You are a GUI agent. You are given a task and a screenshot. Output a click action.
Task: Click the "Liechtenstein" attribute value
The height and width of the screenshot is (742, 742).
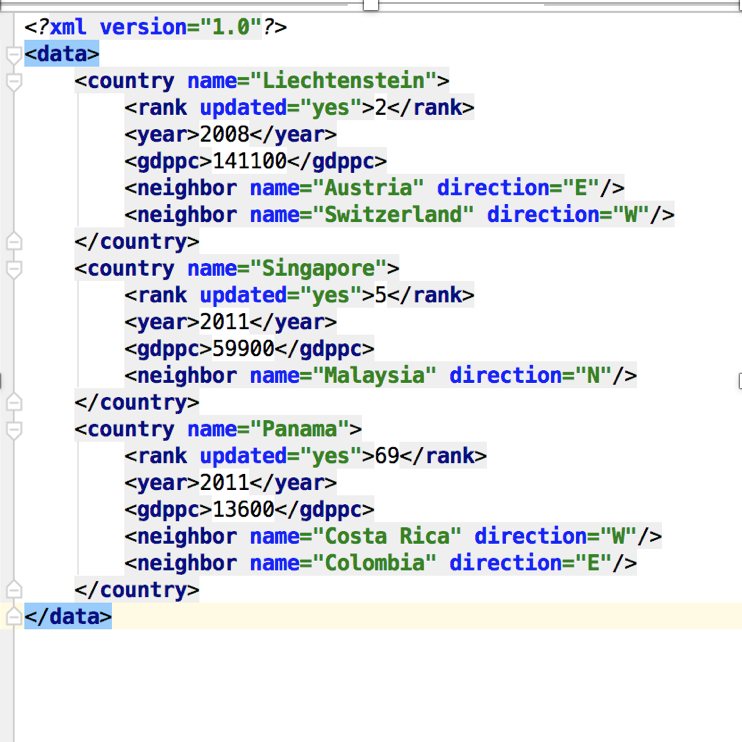[343, 80]
